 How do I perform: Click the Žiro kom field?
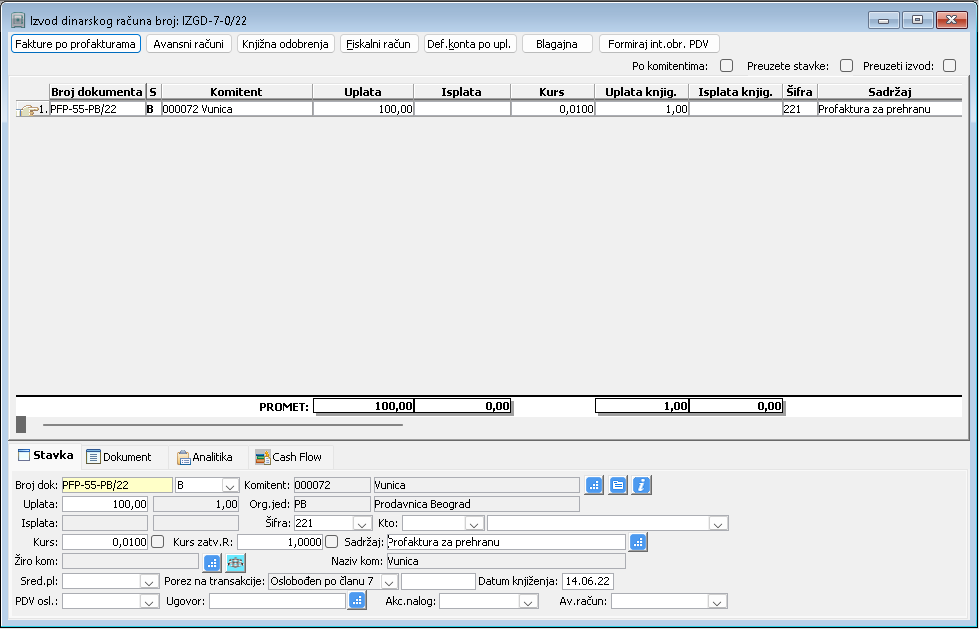click(x=130, y=562)
